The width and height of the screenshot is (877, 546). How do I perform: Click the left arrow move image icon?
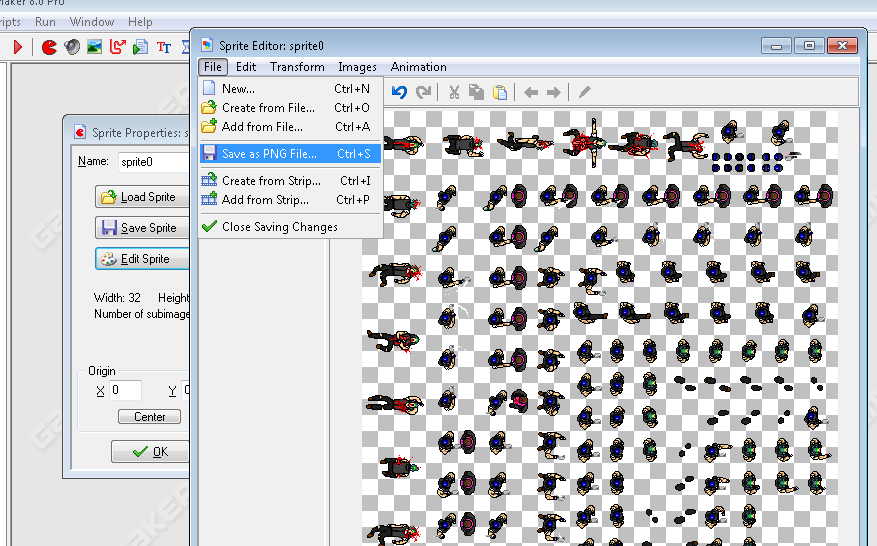coord(531,92)
